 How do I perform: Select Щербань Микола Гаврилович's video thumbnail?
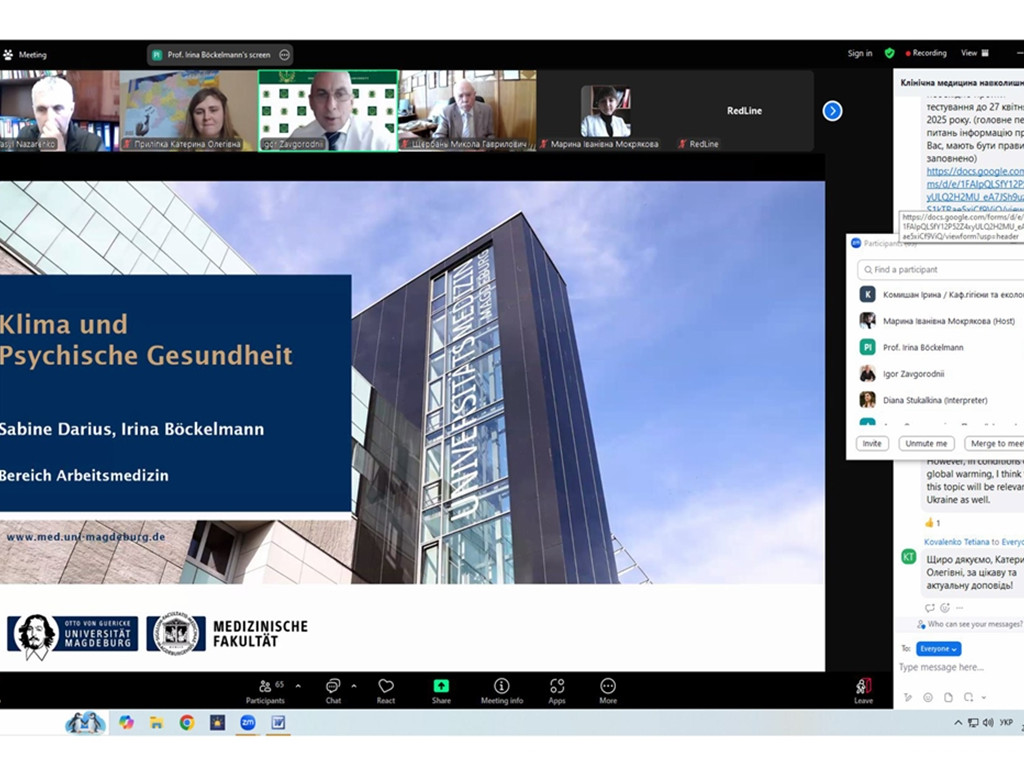pos(468,111)
